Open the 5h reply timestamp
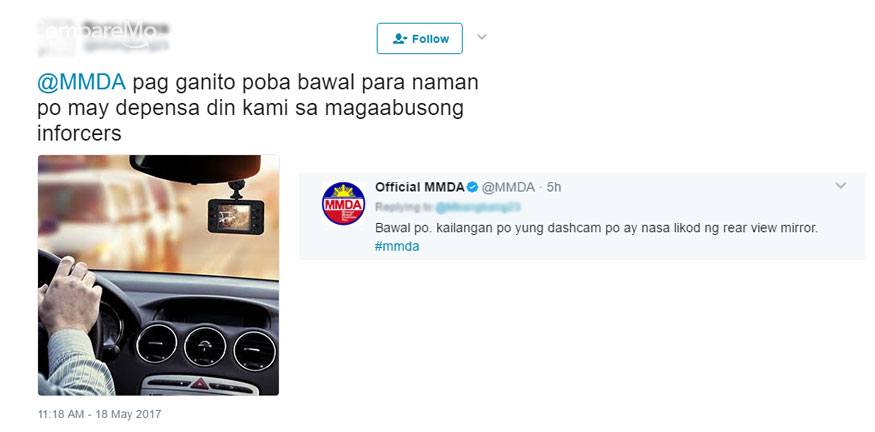The width and height of the screenshot is (875, 432). point(554,187)
